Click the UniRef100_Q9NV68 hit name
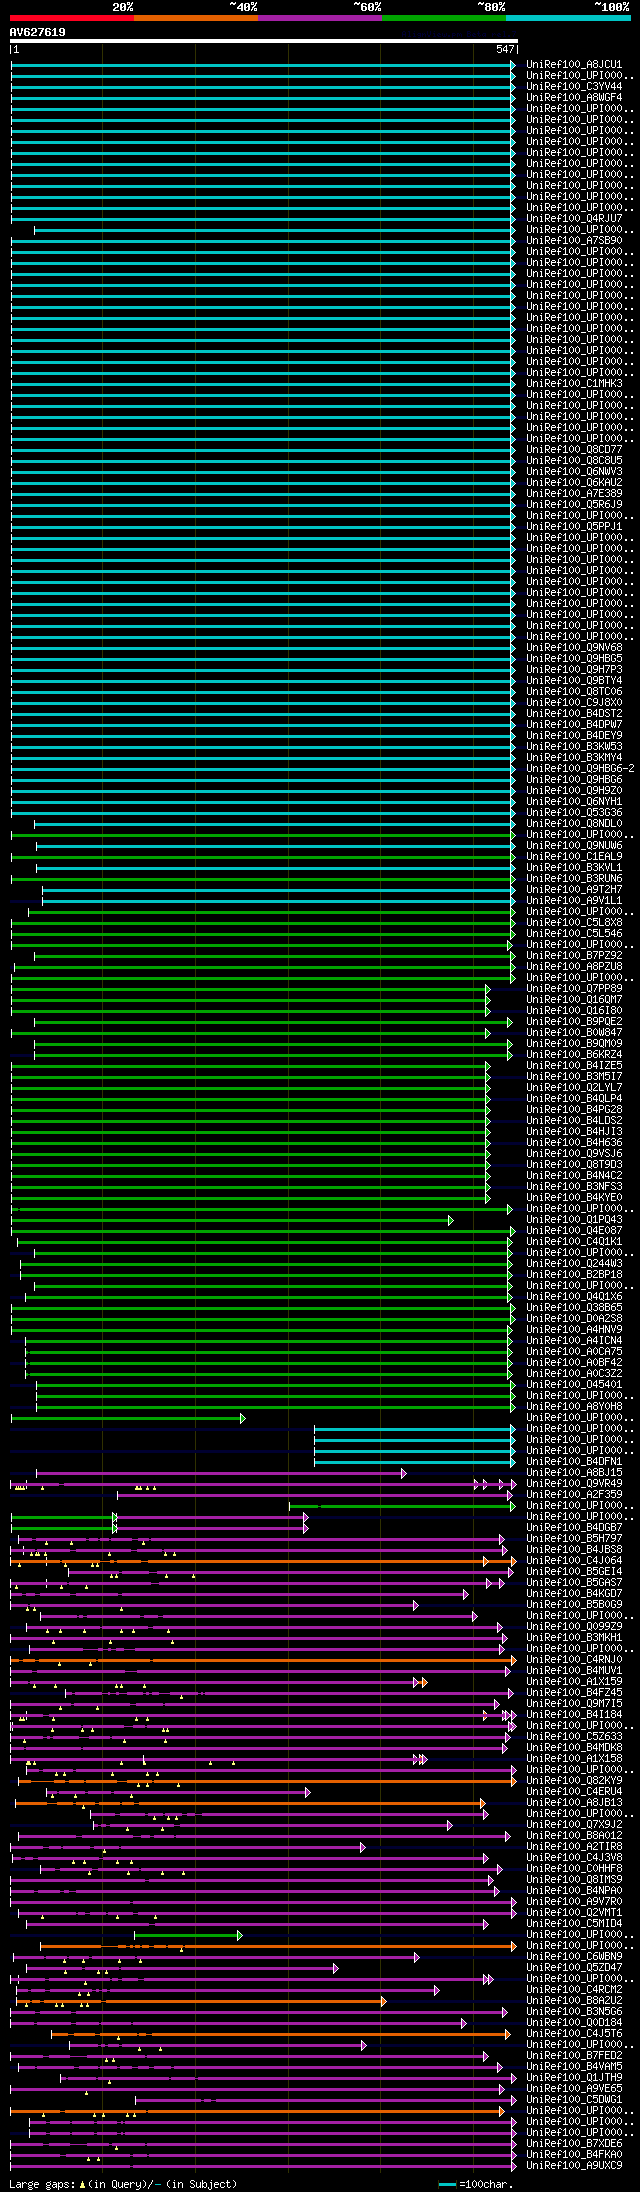 coord(574,647)
